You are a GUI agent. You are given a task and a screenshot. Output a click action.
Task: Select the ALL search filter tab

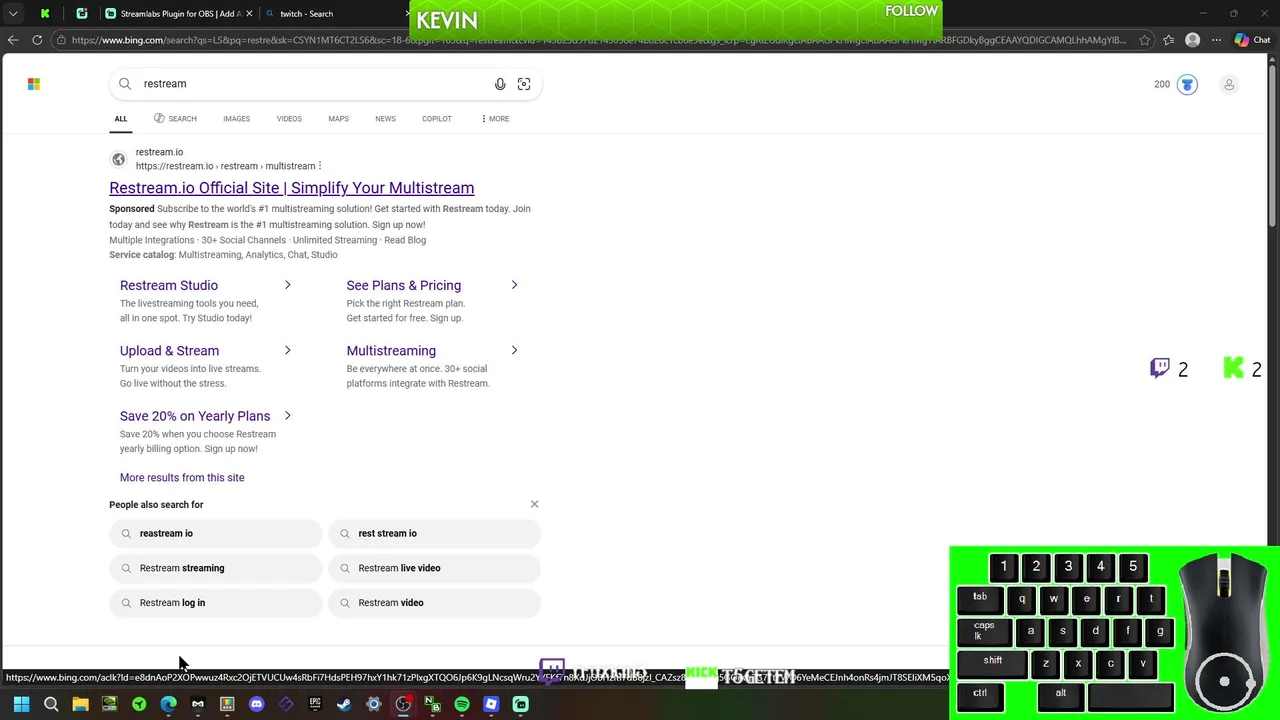pos(120,119)
